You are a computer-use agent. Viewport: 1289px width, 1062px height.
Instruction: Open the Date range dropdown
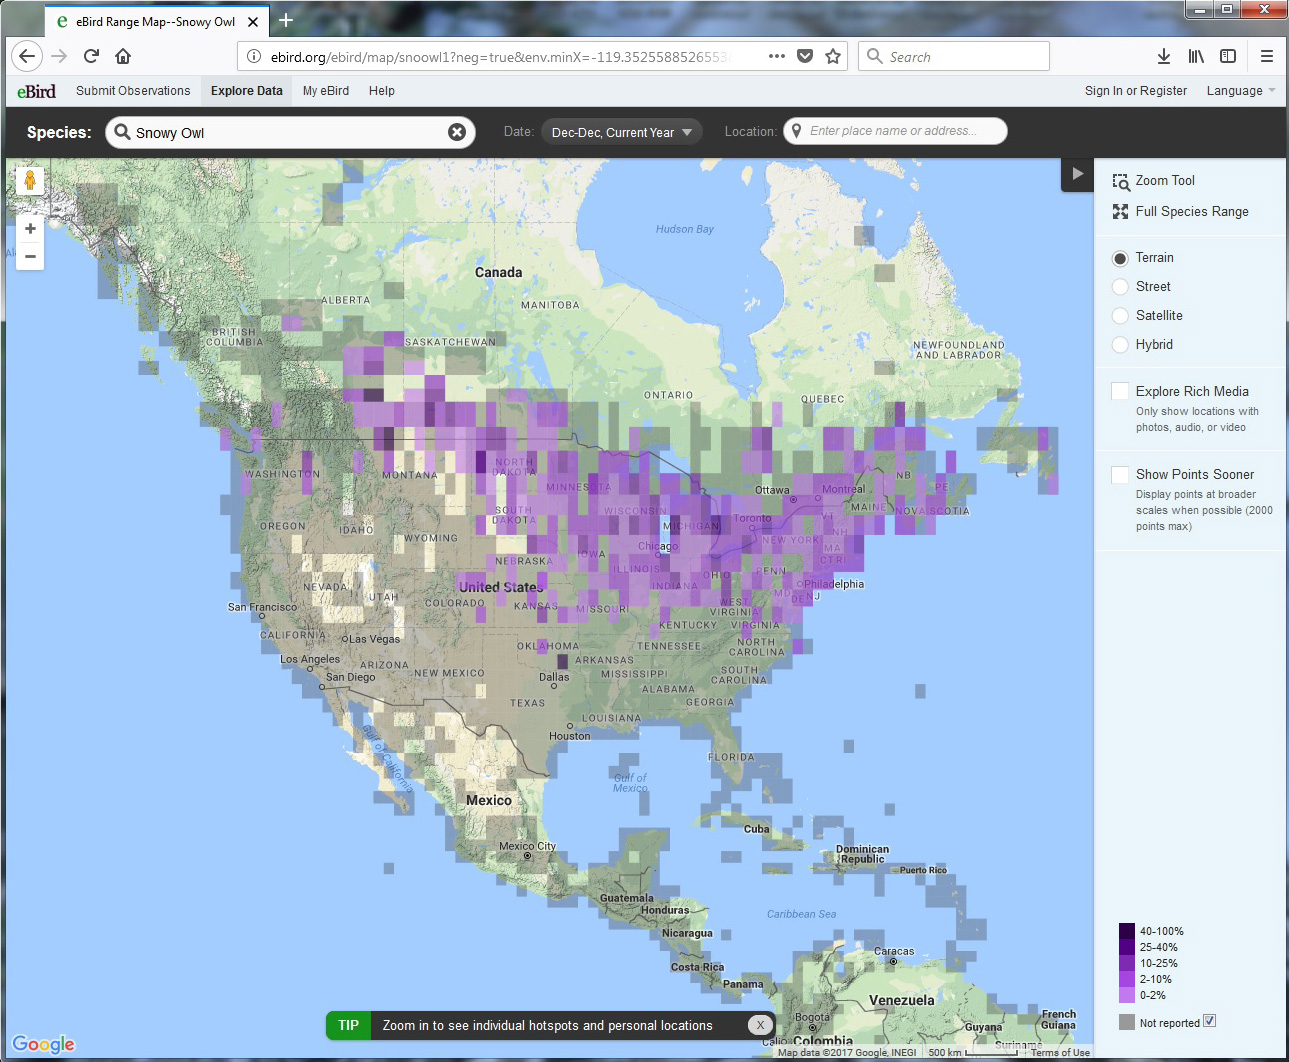(622, 132)
